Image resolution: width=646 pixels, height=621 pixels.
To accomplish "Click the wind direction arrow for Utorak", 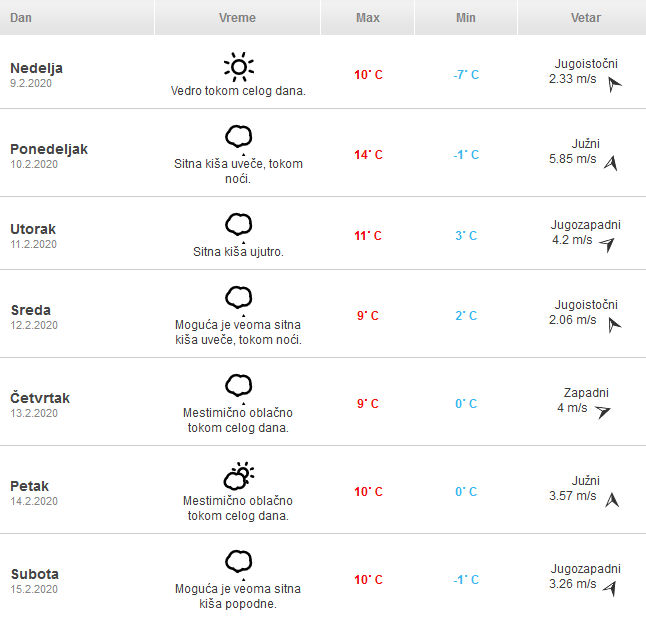I will click(x=606, y=244).
